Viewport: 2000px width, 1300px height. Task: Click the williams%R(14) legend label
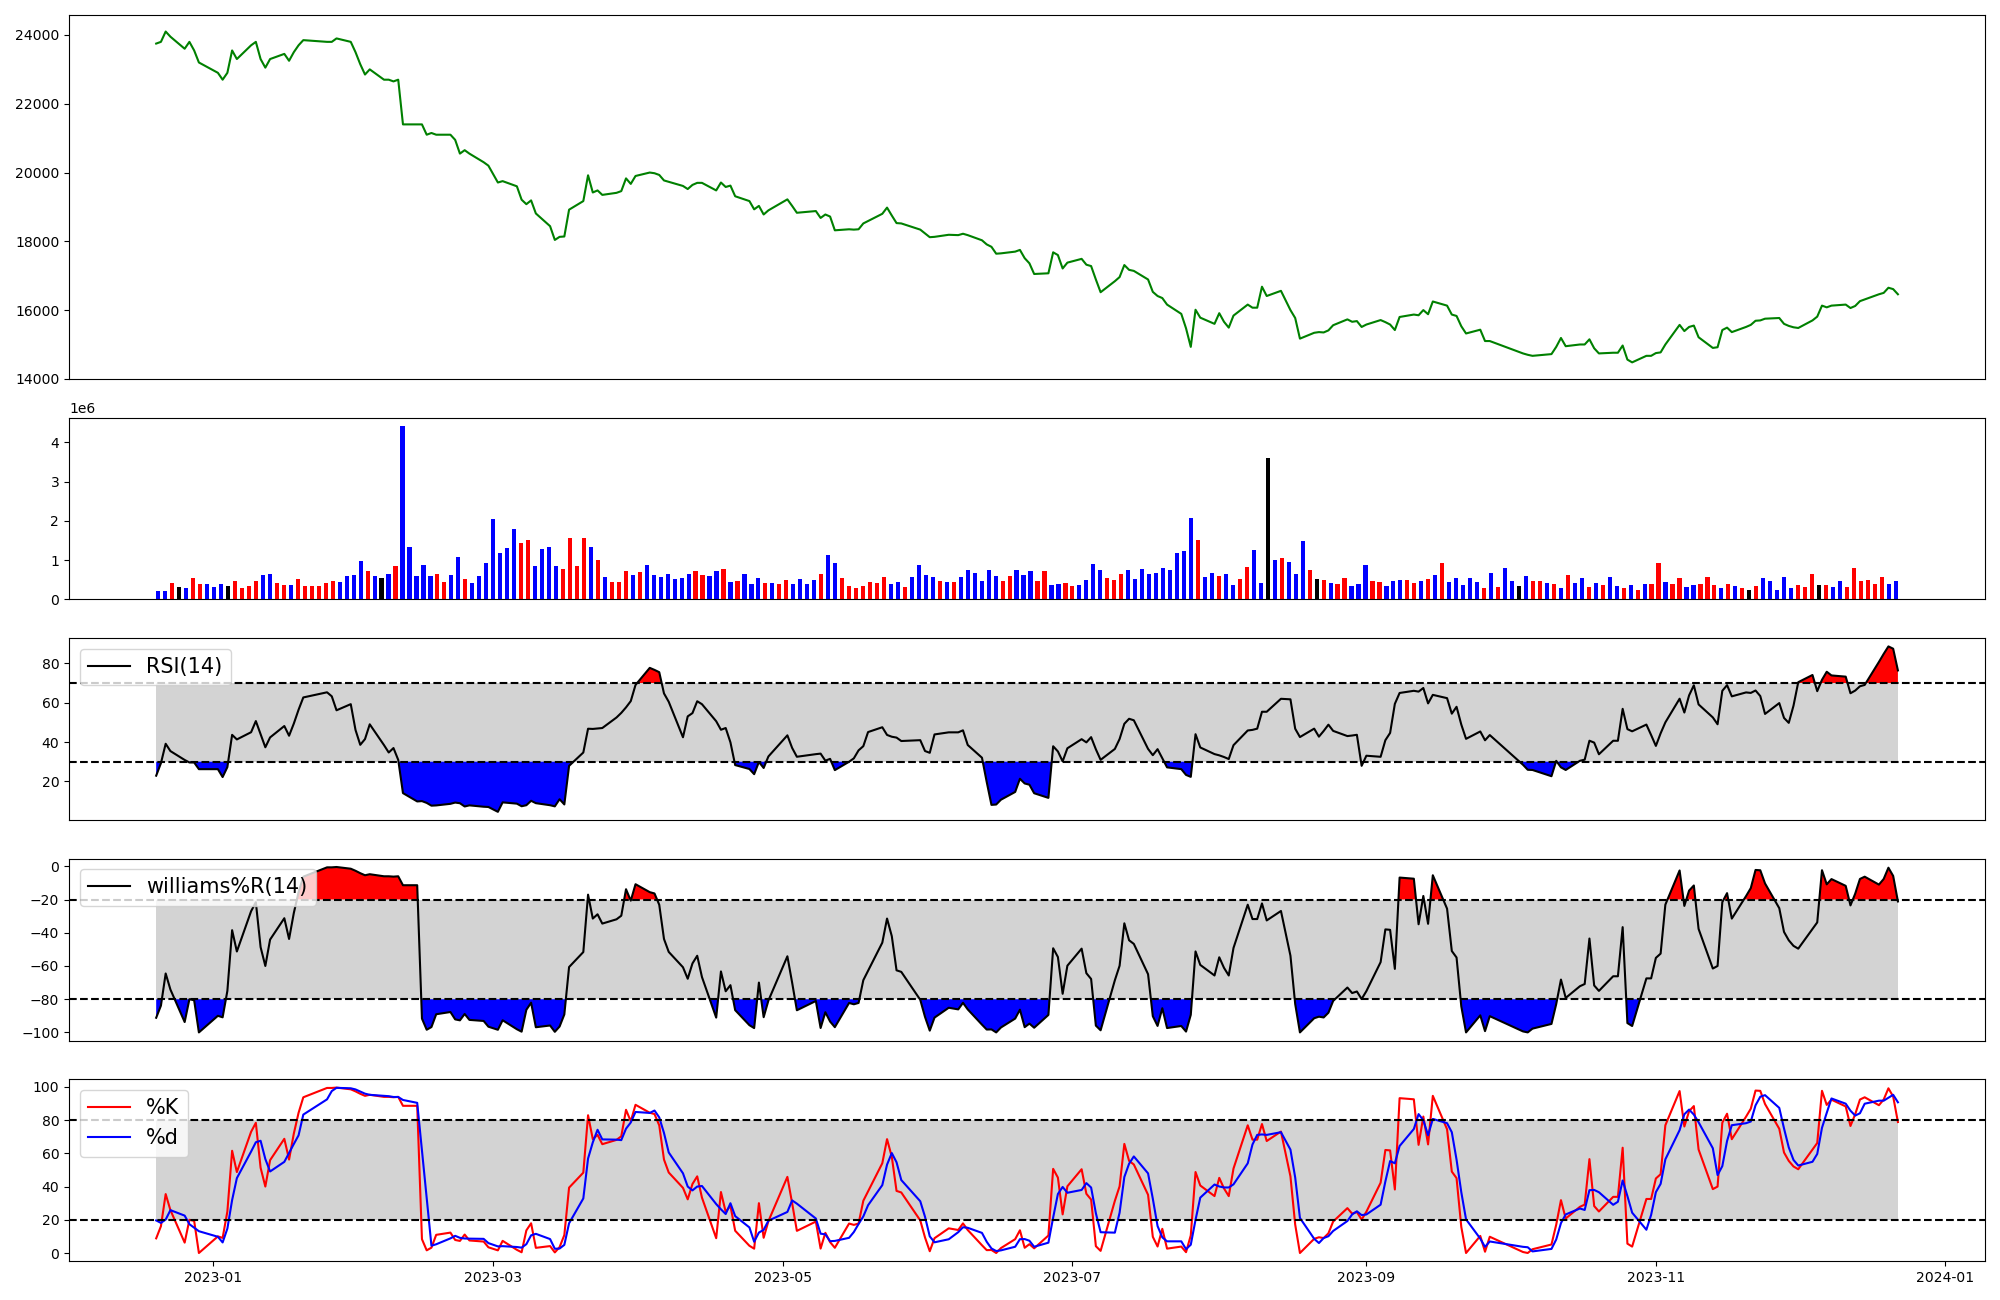click(x=226, y=886)
